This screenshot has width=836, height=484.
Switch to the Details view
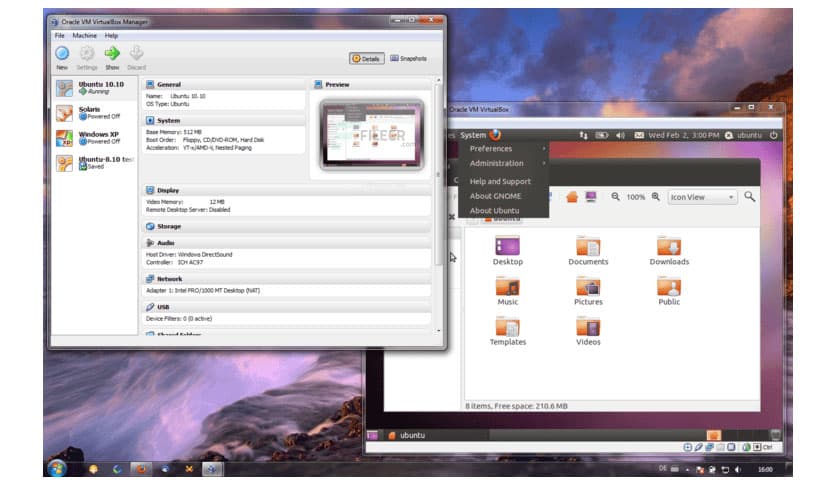pyautogui.click(x=367, y=59)
